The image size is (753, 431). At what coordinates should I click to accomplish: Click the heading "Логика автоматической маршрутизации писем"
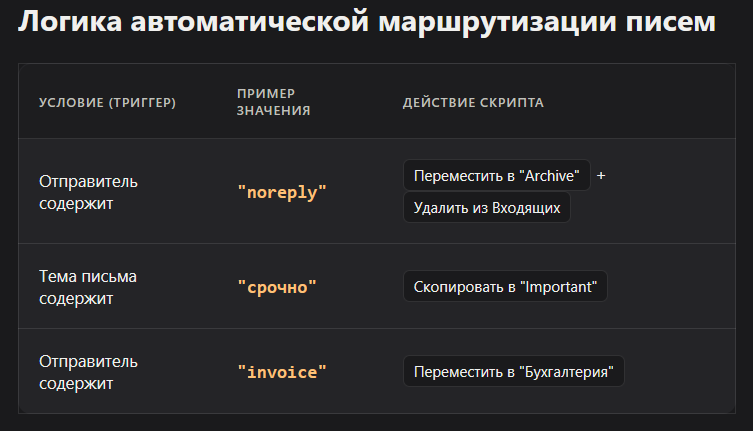coord(367,22)
